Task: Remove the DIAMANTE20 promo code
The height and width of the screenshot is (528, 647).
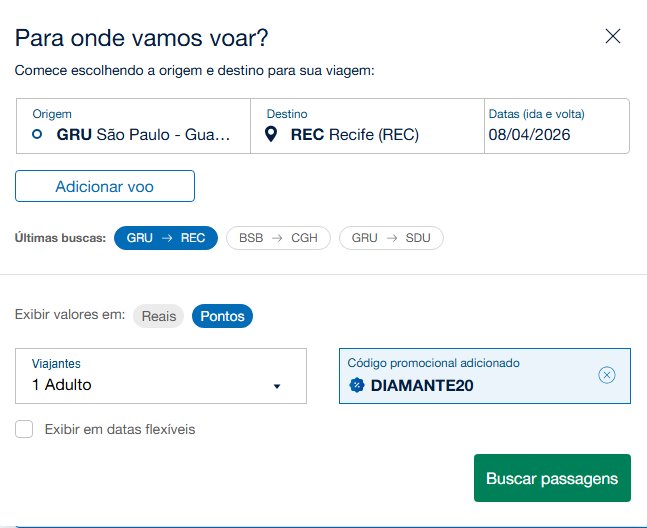Action: click(606, 375)
